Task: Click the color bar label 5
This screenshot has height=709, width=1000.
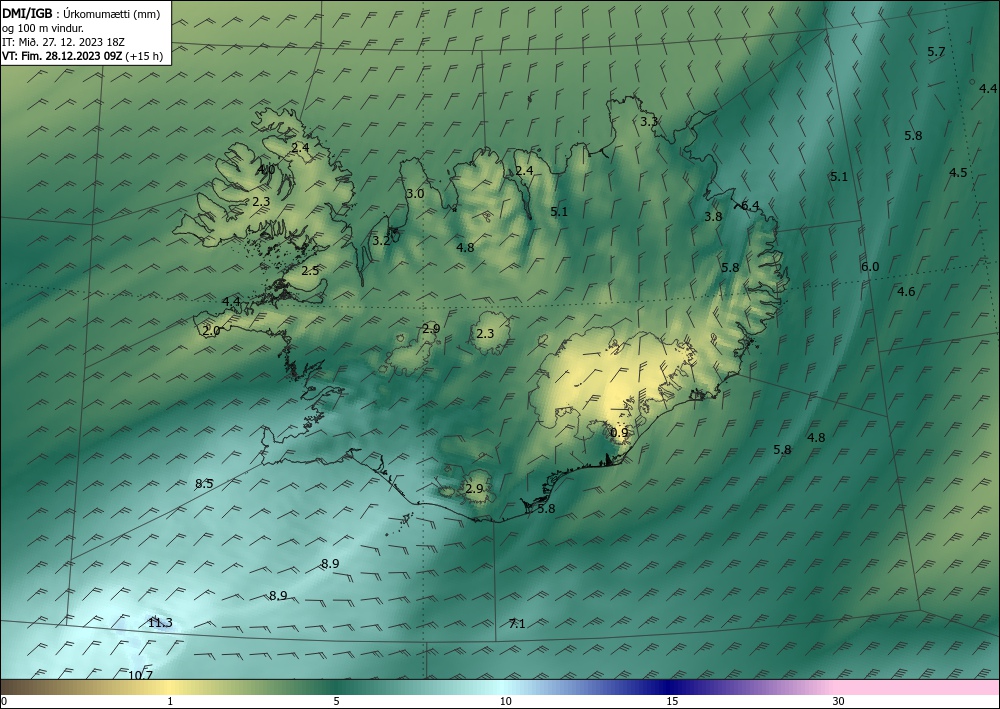Action: [336, 701]
